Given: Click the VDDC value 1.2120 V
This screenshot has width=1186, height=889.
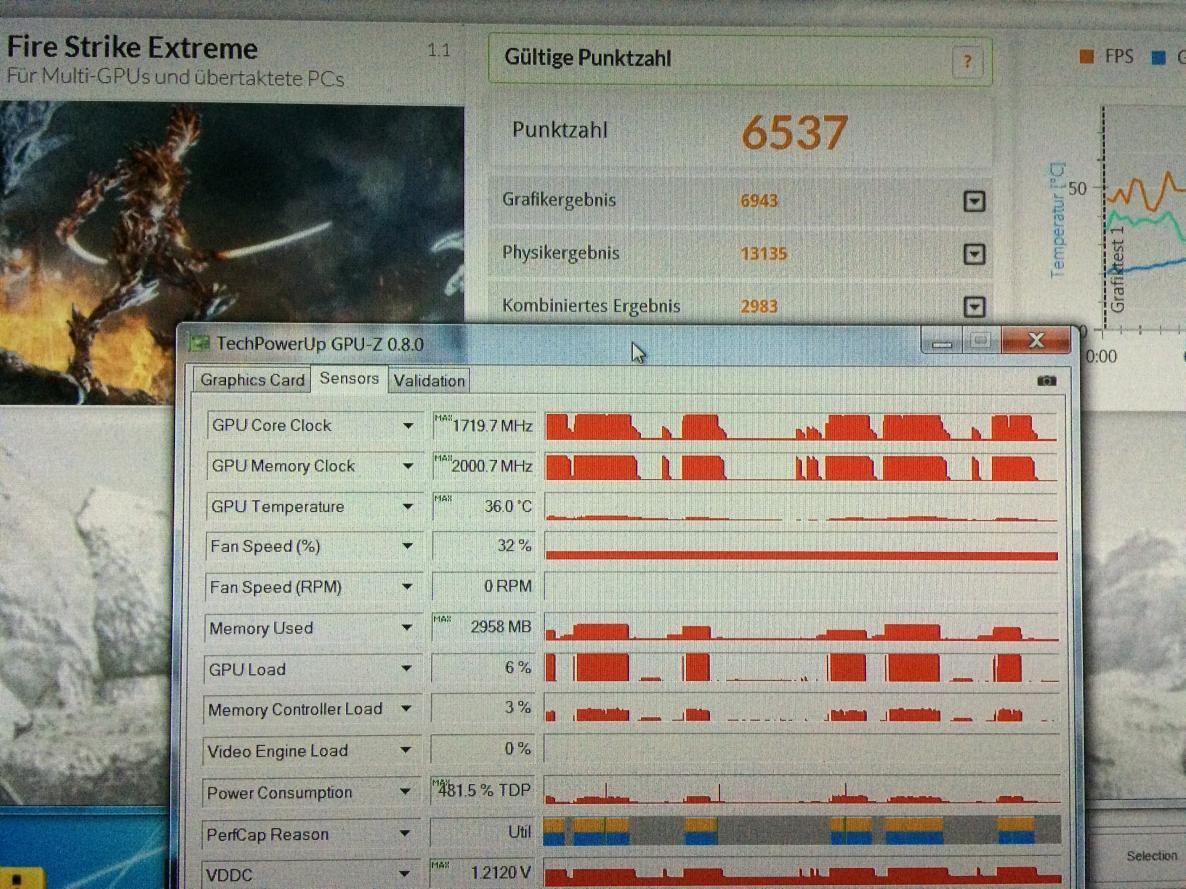Looking at the screenshot, I should click(482, 872).
